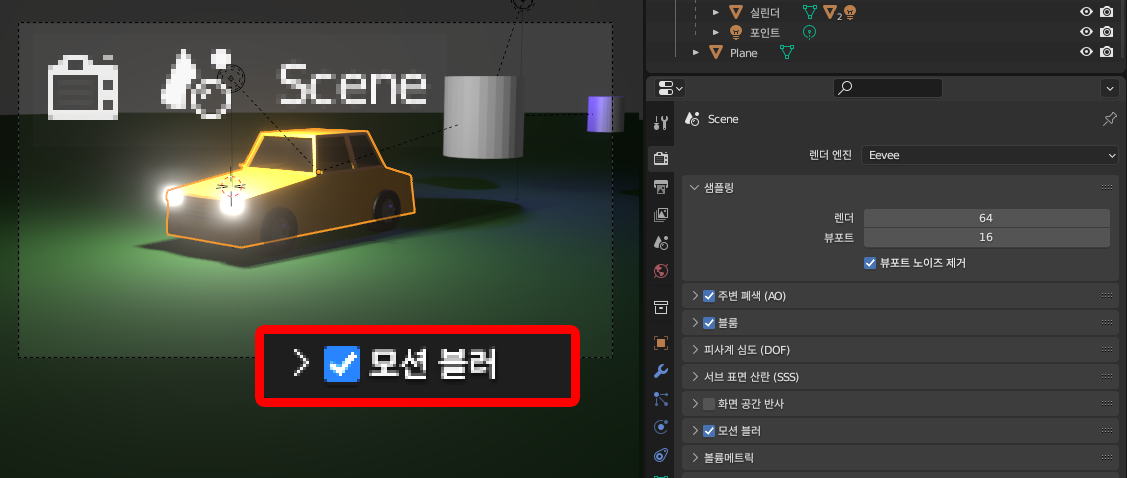Screen dimensions: 1127x478
Task: Disable 포인트 in renders with camera icon
Action: pyautogui.click(x=1107, y=32)
